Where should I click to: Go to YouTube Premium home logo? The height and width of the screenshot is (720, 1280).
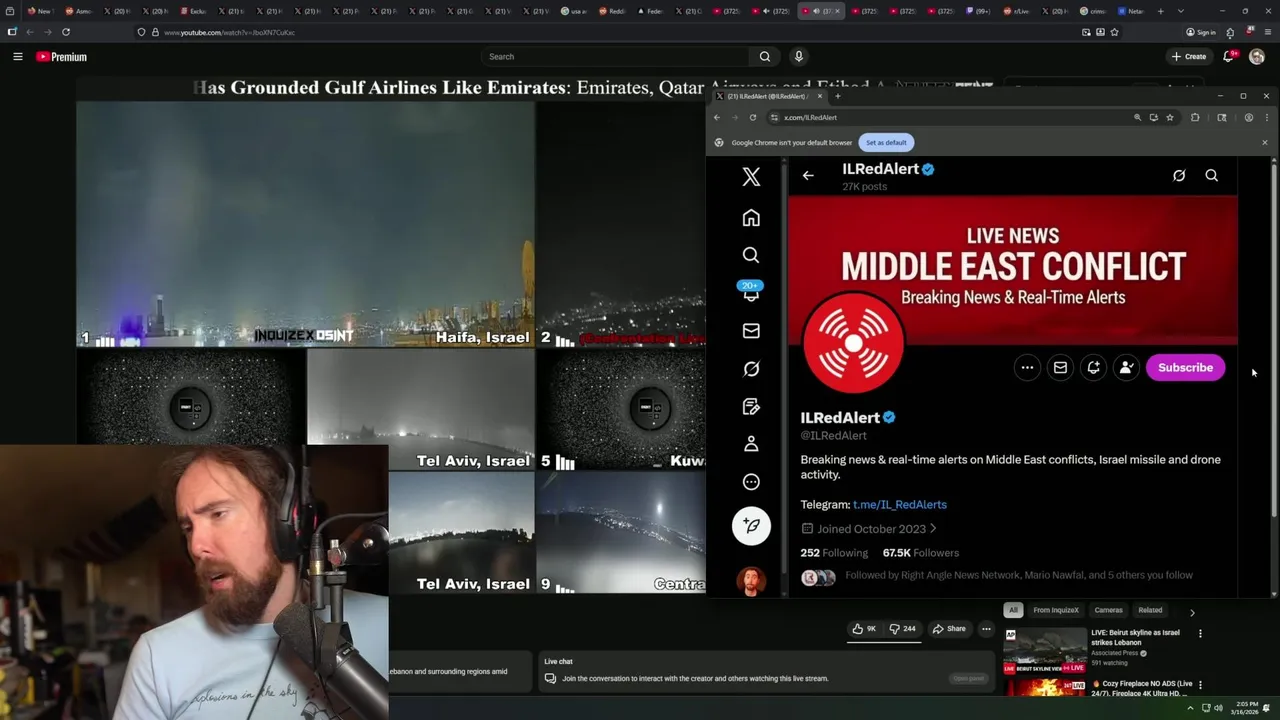62,57
